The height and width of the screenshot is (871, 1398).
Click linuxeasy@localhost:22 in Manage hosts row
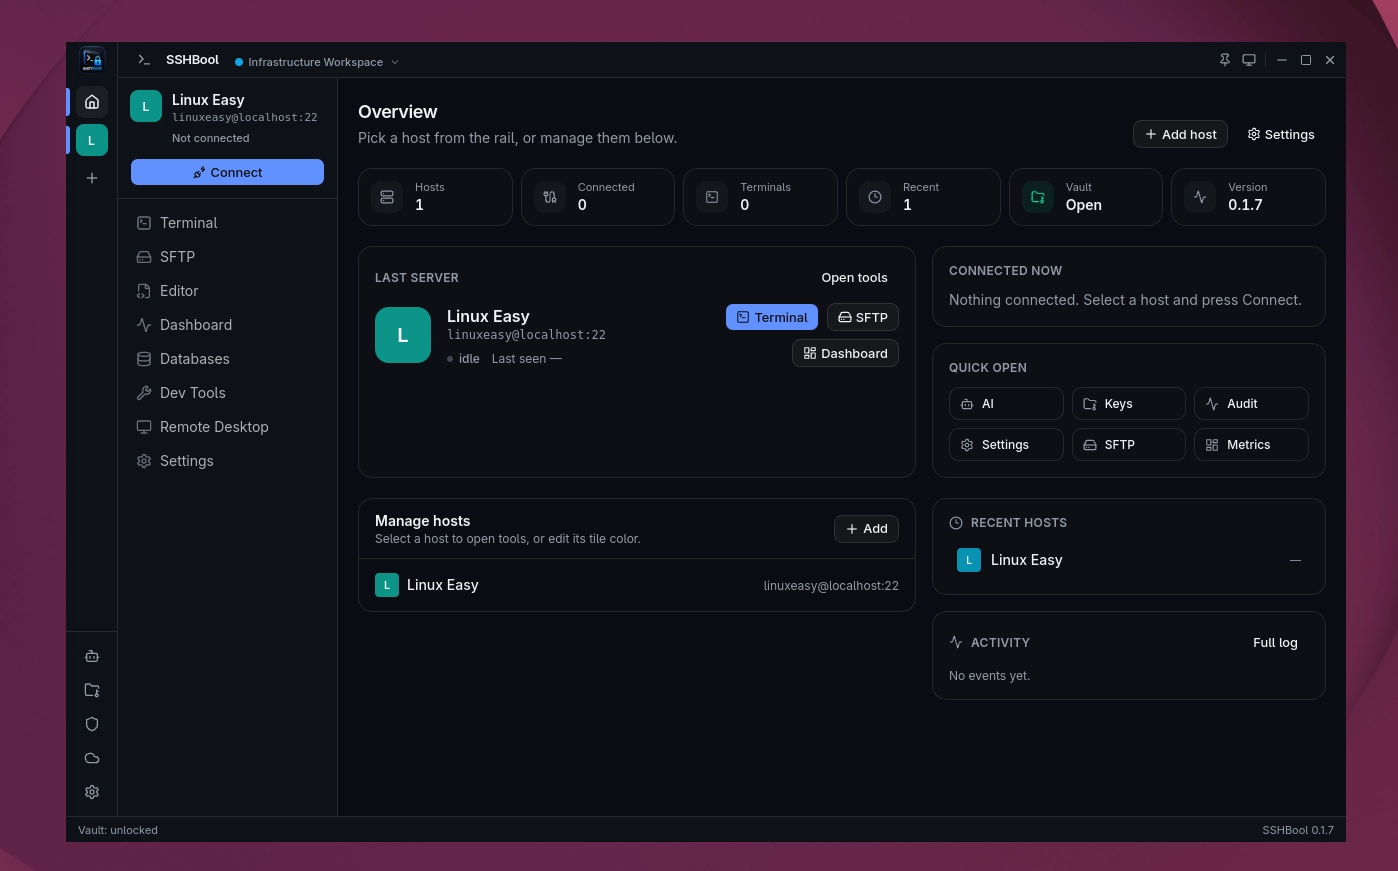(x=831, y=586)
